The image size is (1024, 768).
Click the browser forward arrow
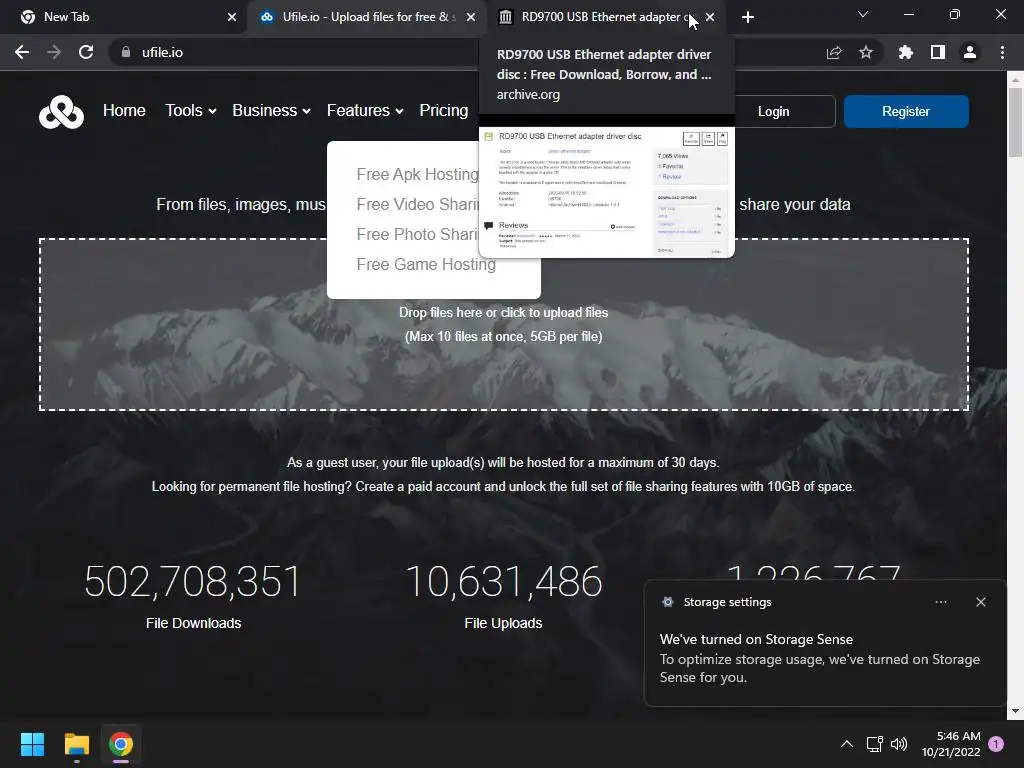click(54, 52)
